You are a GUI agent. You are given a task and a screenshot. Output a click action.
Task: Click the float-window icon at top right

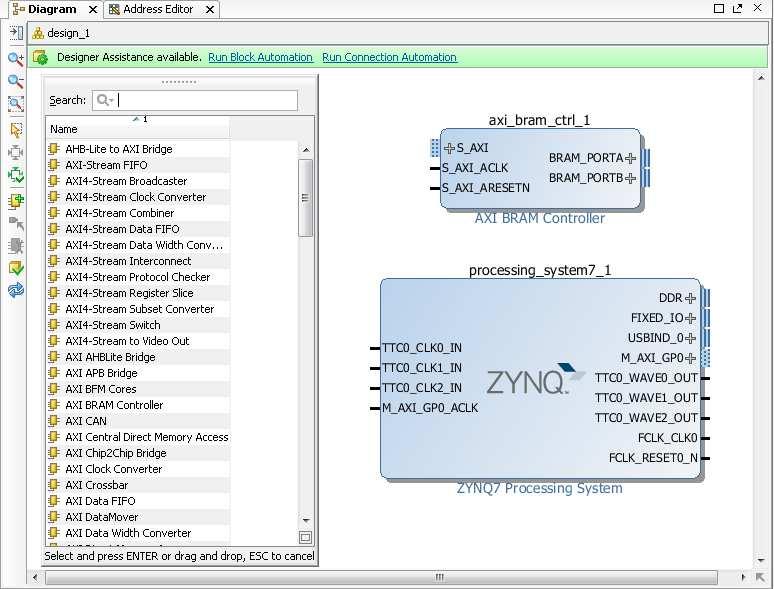[737, 8]
